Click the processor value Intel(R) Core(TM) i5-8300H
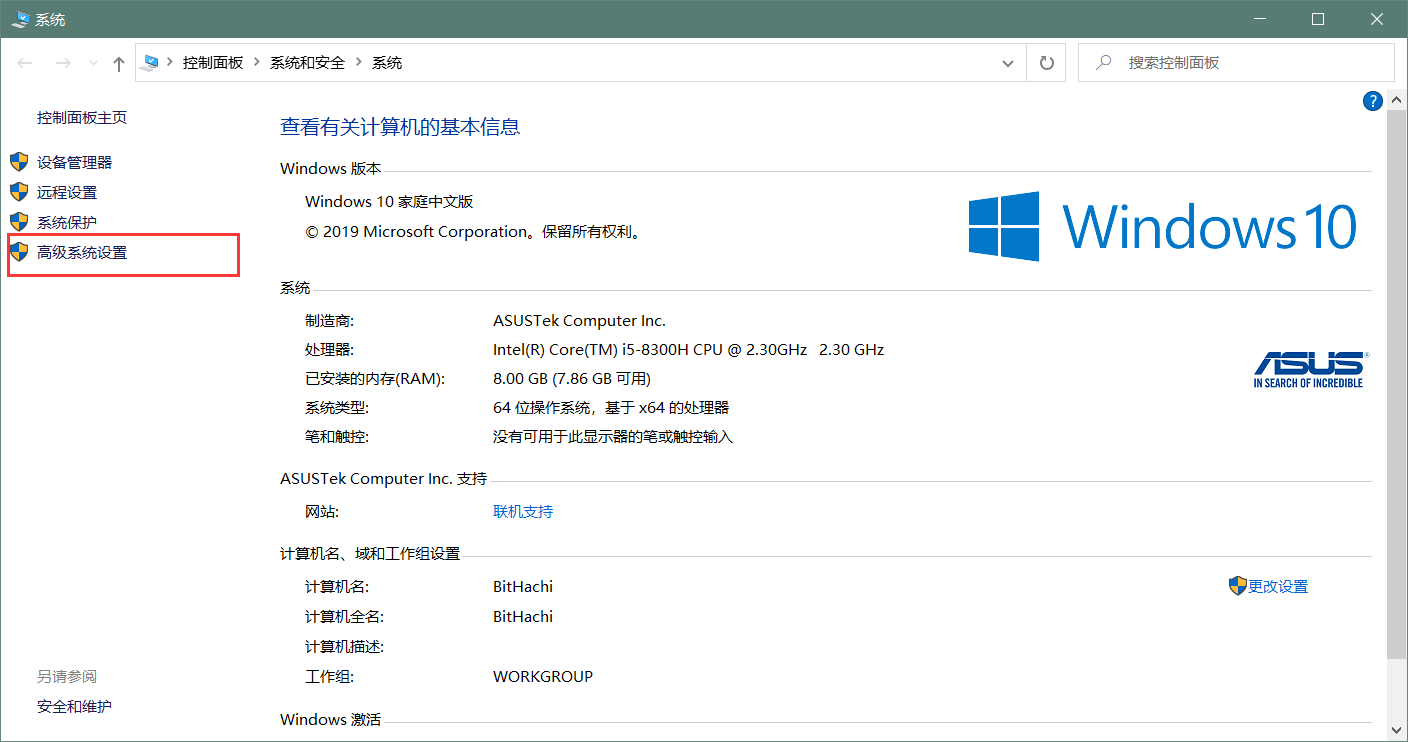This screenshot has width=1408, height=742. click(688, 349)
